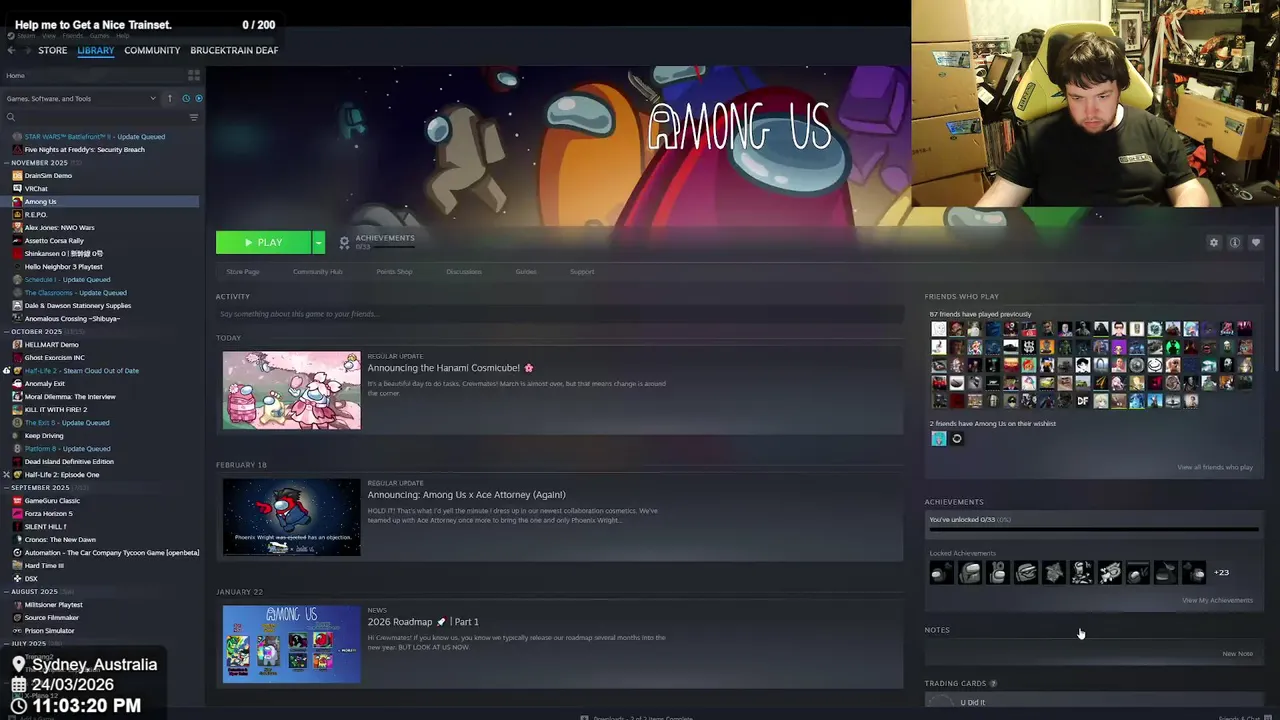Image resolution: width=1280 pixels, height=720 pixels.
Task: Open Ace Attorney news thumbnail
Action: pyautogui.click(x=291, y=517)
